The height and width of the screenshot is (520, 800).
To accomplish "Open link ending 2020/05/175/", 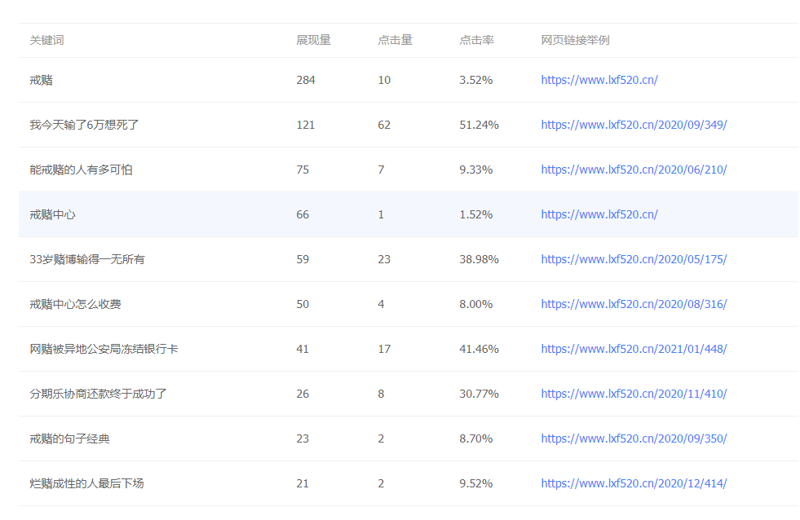I will pos(633,259).
